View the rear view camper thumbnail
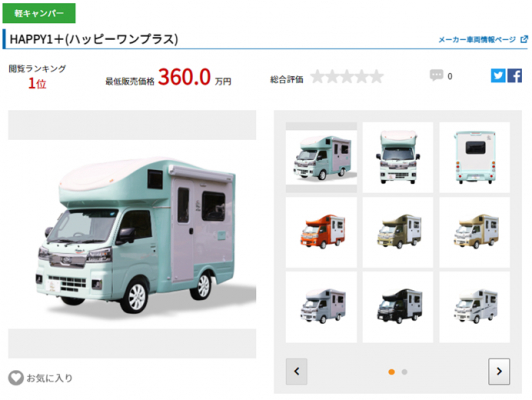The height and width of the screenshot is (400, 532). click(475, 157)
